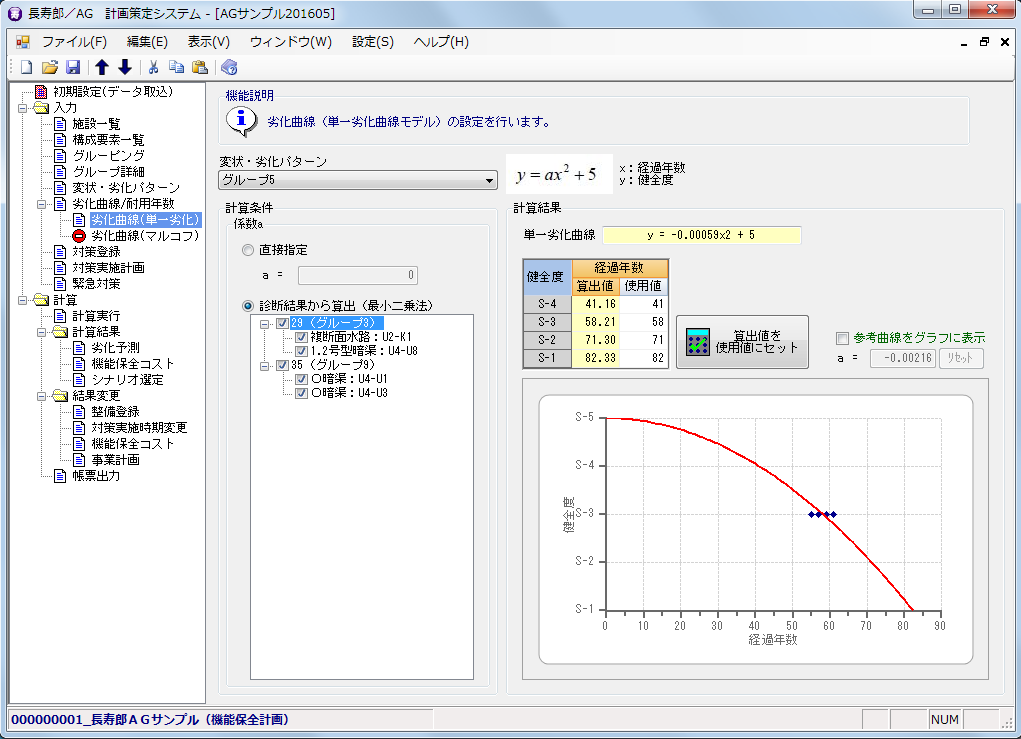The image size is (1021, 739).
Task: Uncheck the 複断面水路：U2-K1 checkbox
Action: 301,338
